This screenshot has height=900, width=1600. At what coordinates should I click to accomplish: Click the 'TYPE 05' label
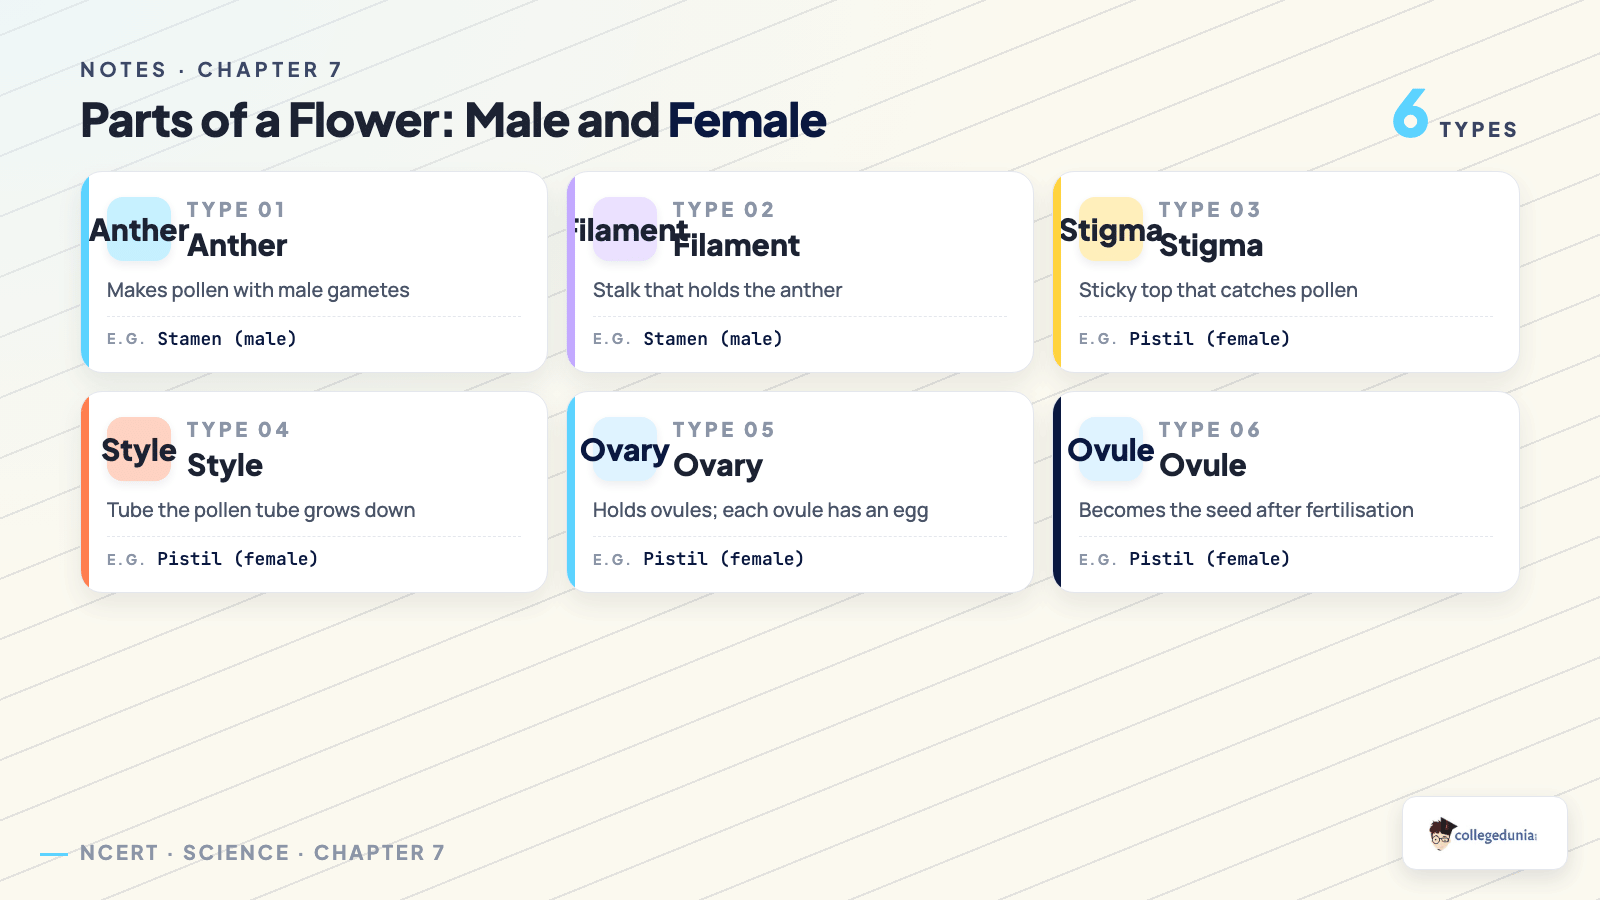[723, 430]
